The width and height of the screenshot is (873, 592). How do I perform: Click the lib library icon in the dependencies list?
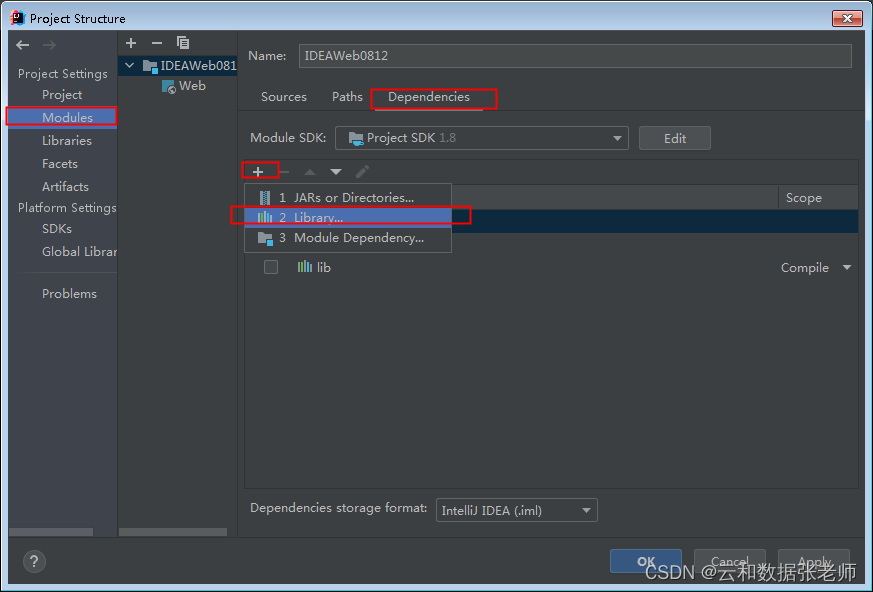(305, 267)
